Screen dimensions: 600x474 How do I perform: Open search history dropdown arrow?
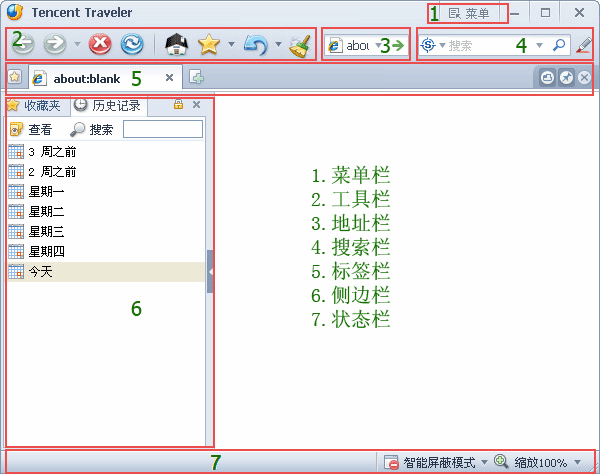539,46
